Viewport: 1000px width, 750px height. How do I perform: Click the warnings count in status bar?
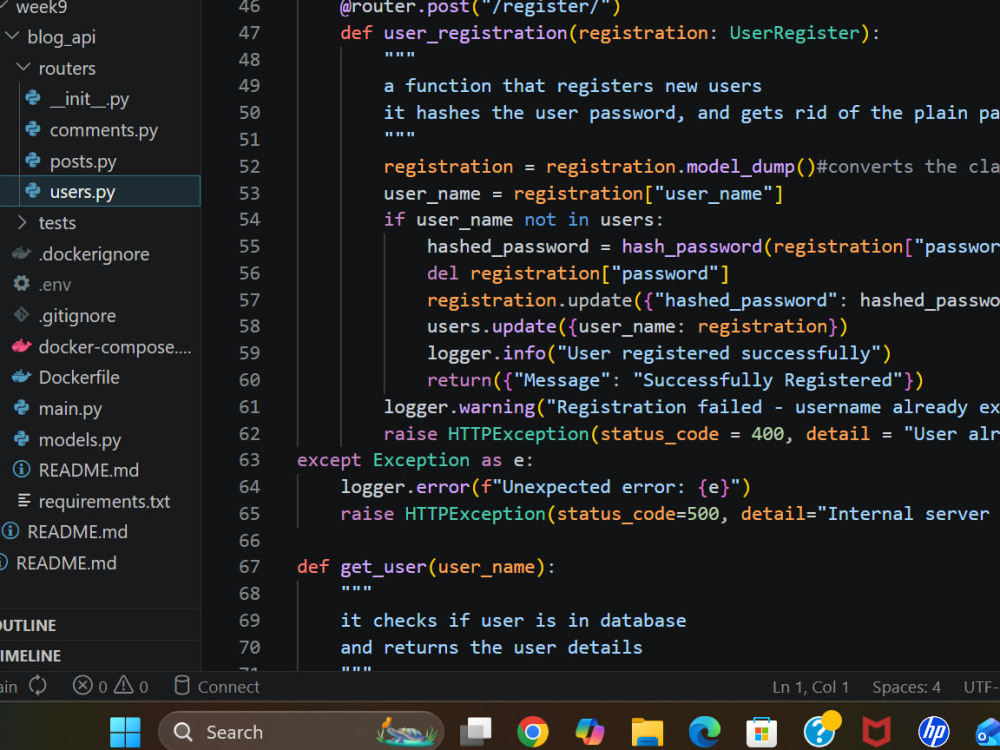click(x=131, y=686)
